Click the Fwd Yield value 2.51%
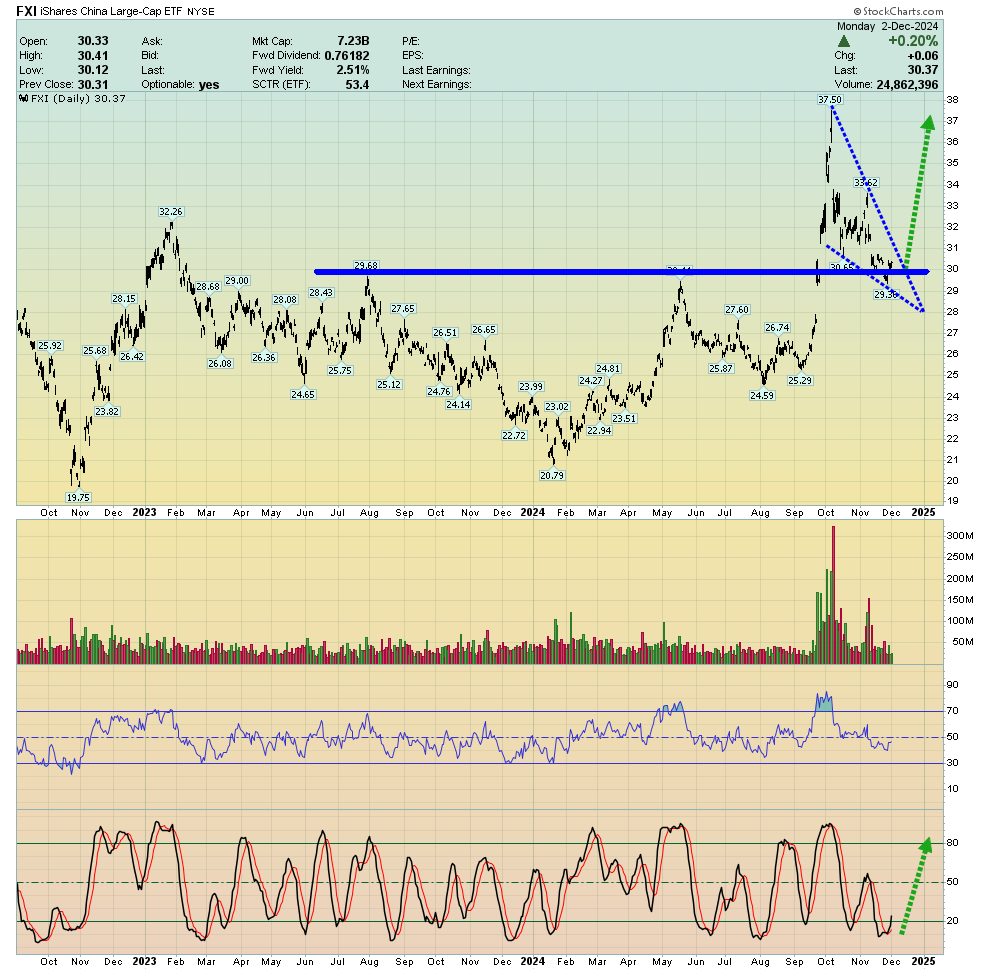Image resolution: width=990 pixels, height=970 pixels. (353, 70)
